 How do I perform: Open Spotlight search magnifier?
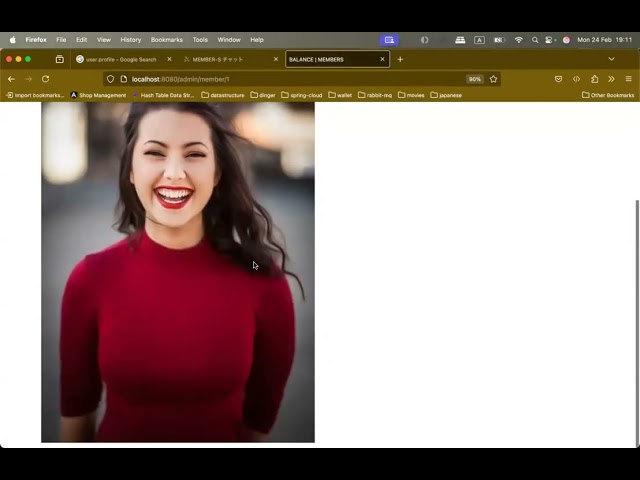pyautogui.click(x=535, y=40)
